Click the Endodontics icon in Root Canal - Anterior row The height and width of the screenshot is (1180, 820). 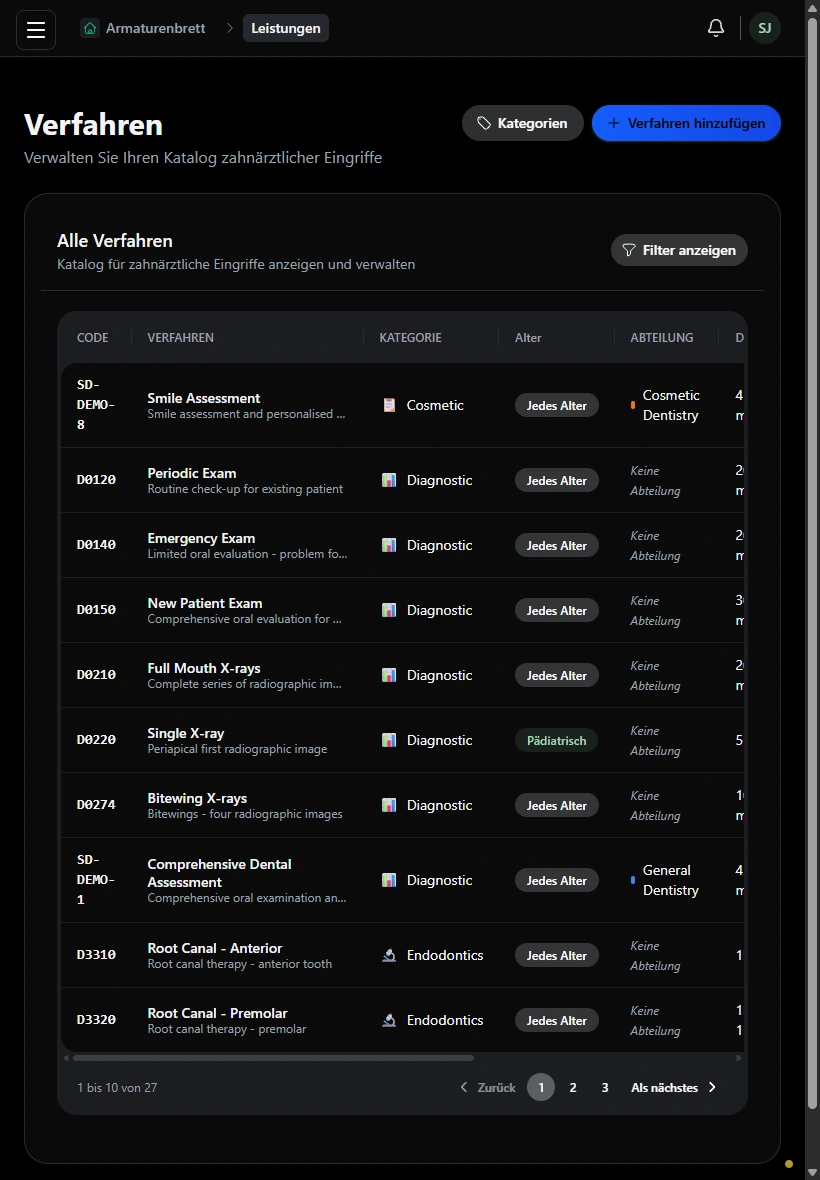(389, 955)
